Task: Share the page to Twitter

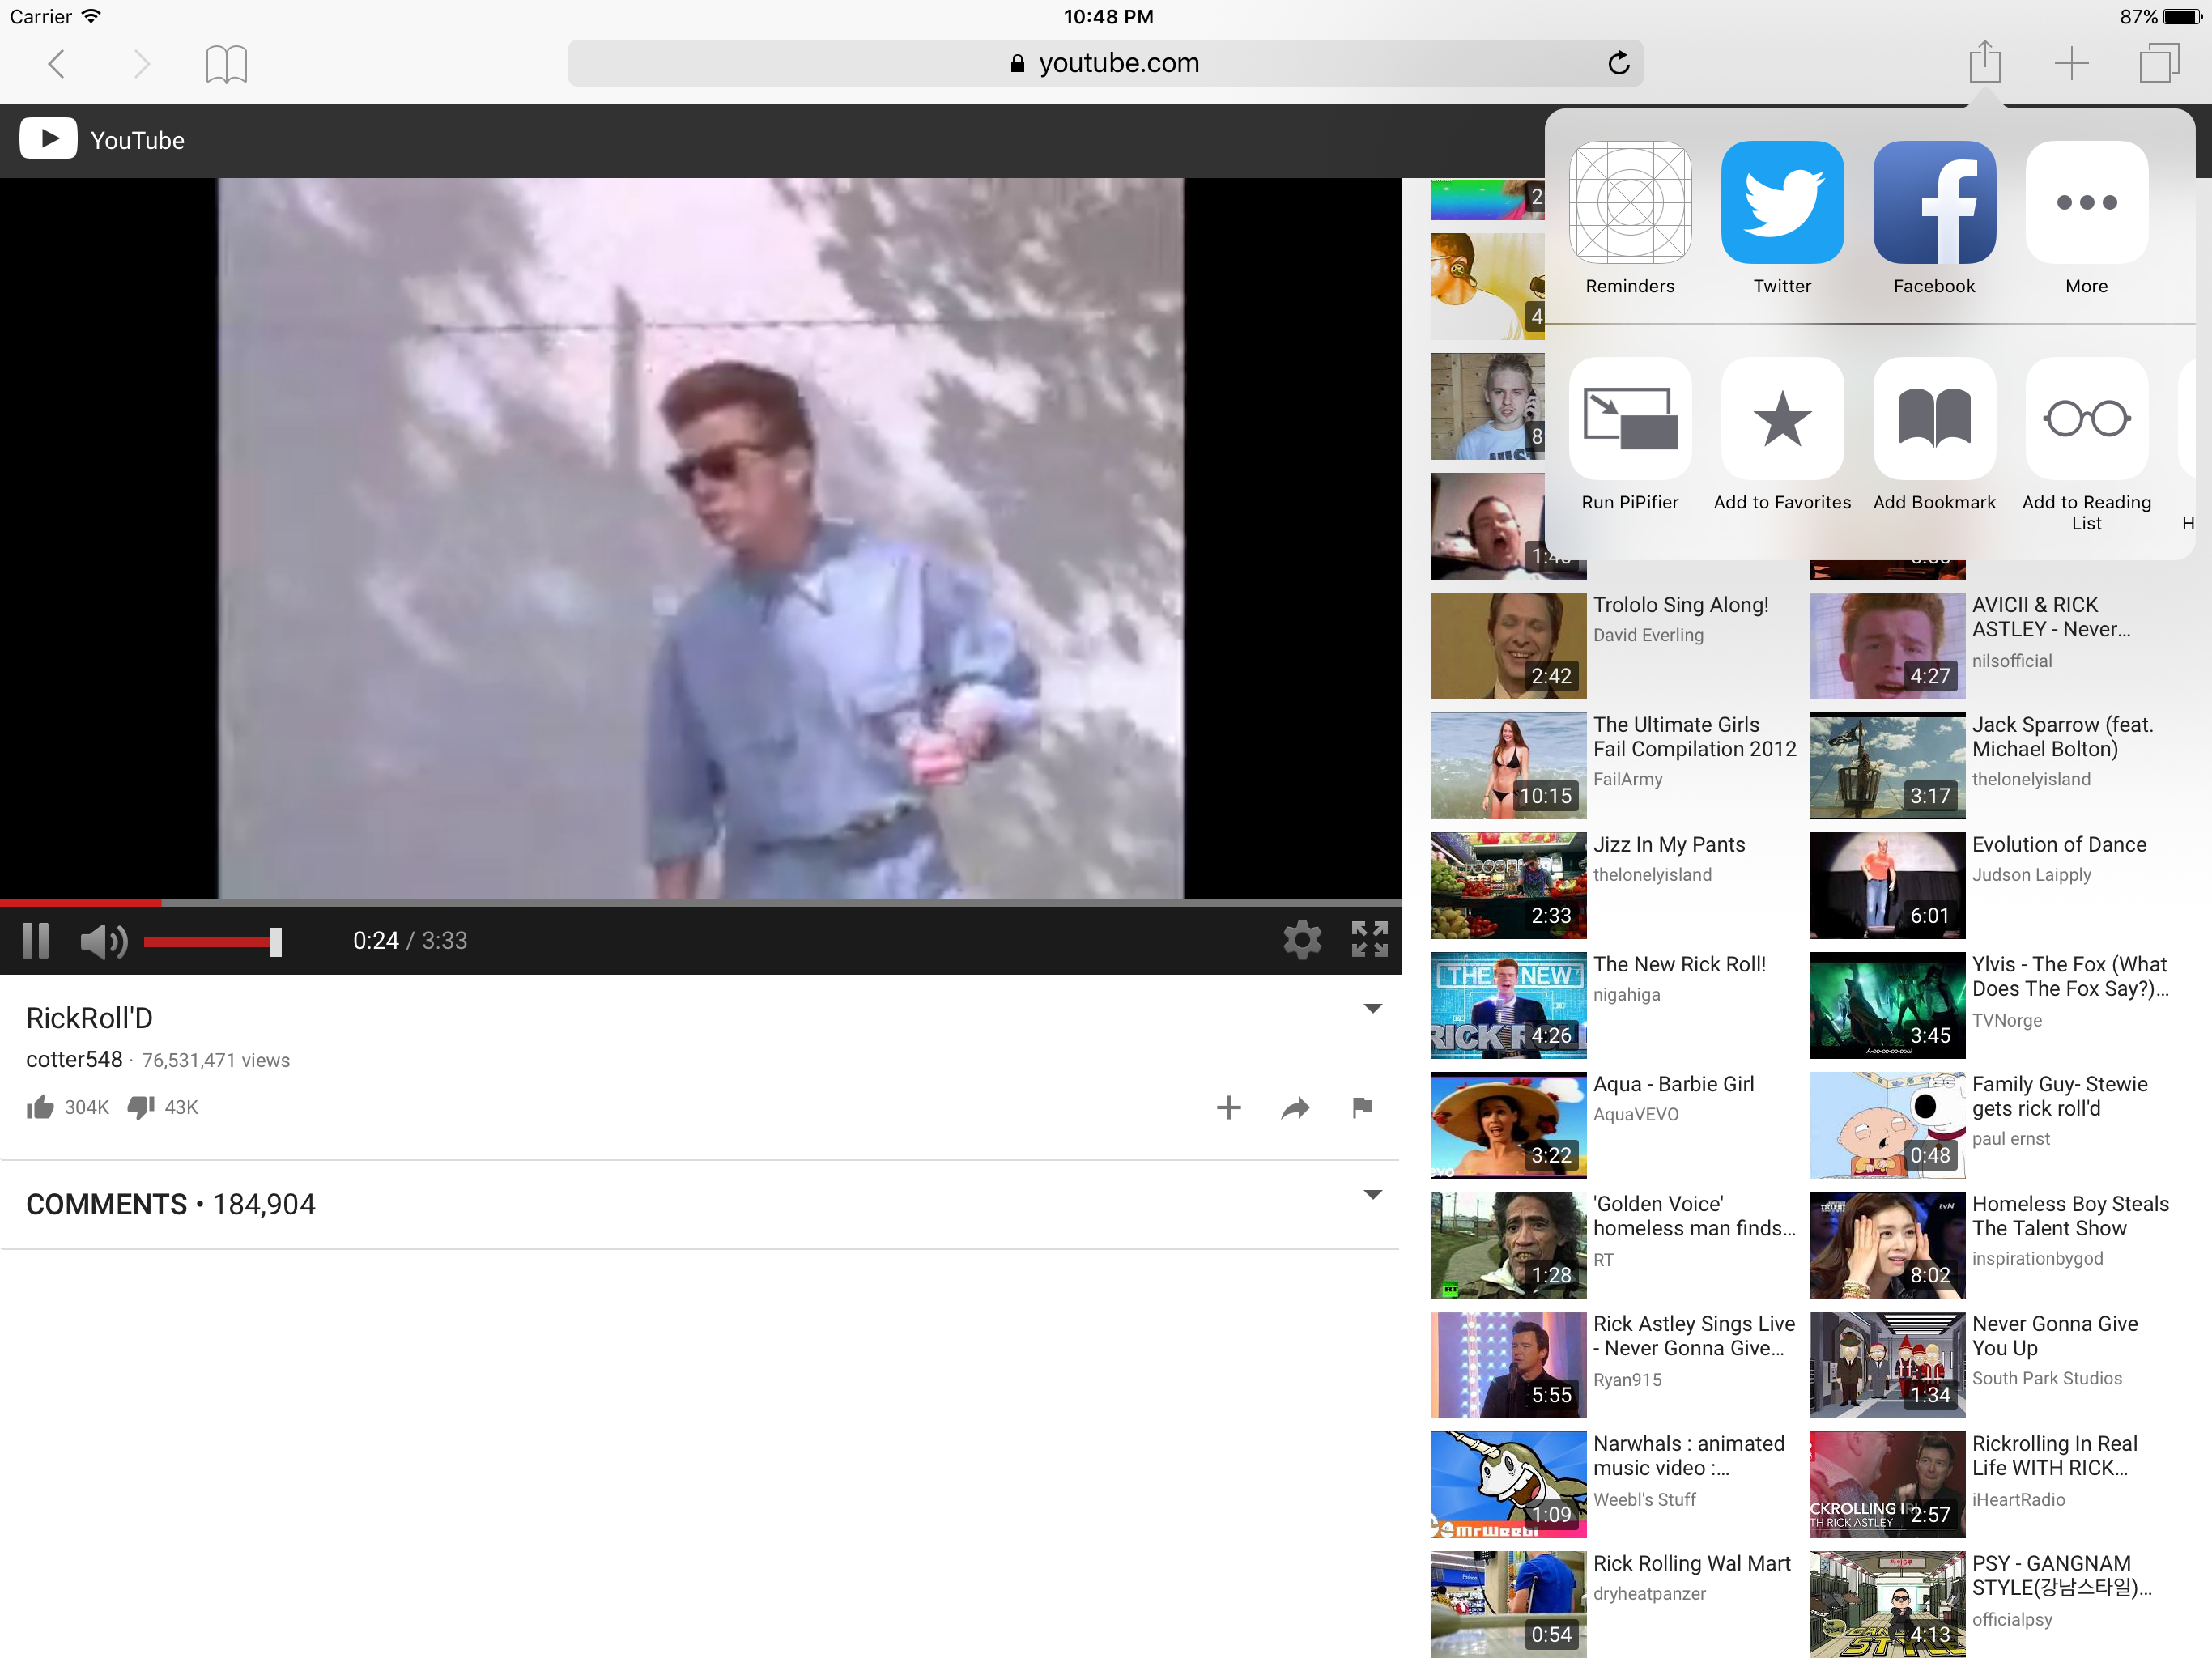Action: [x=1781, y=202]
